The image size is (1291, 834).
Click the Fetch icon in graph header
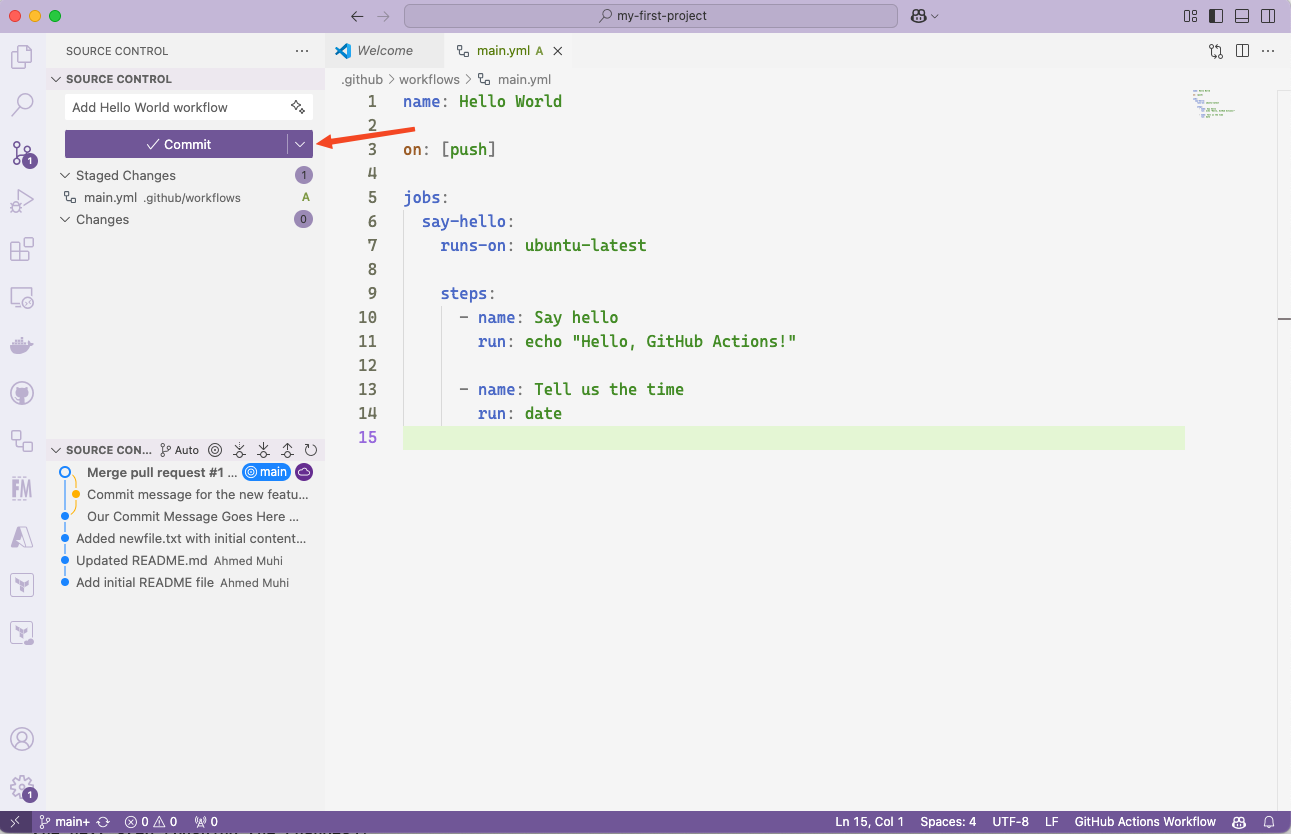(x=239, y=450)
